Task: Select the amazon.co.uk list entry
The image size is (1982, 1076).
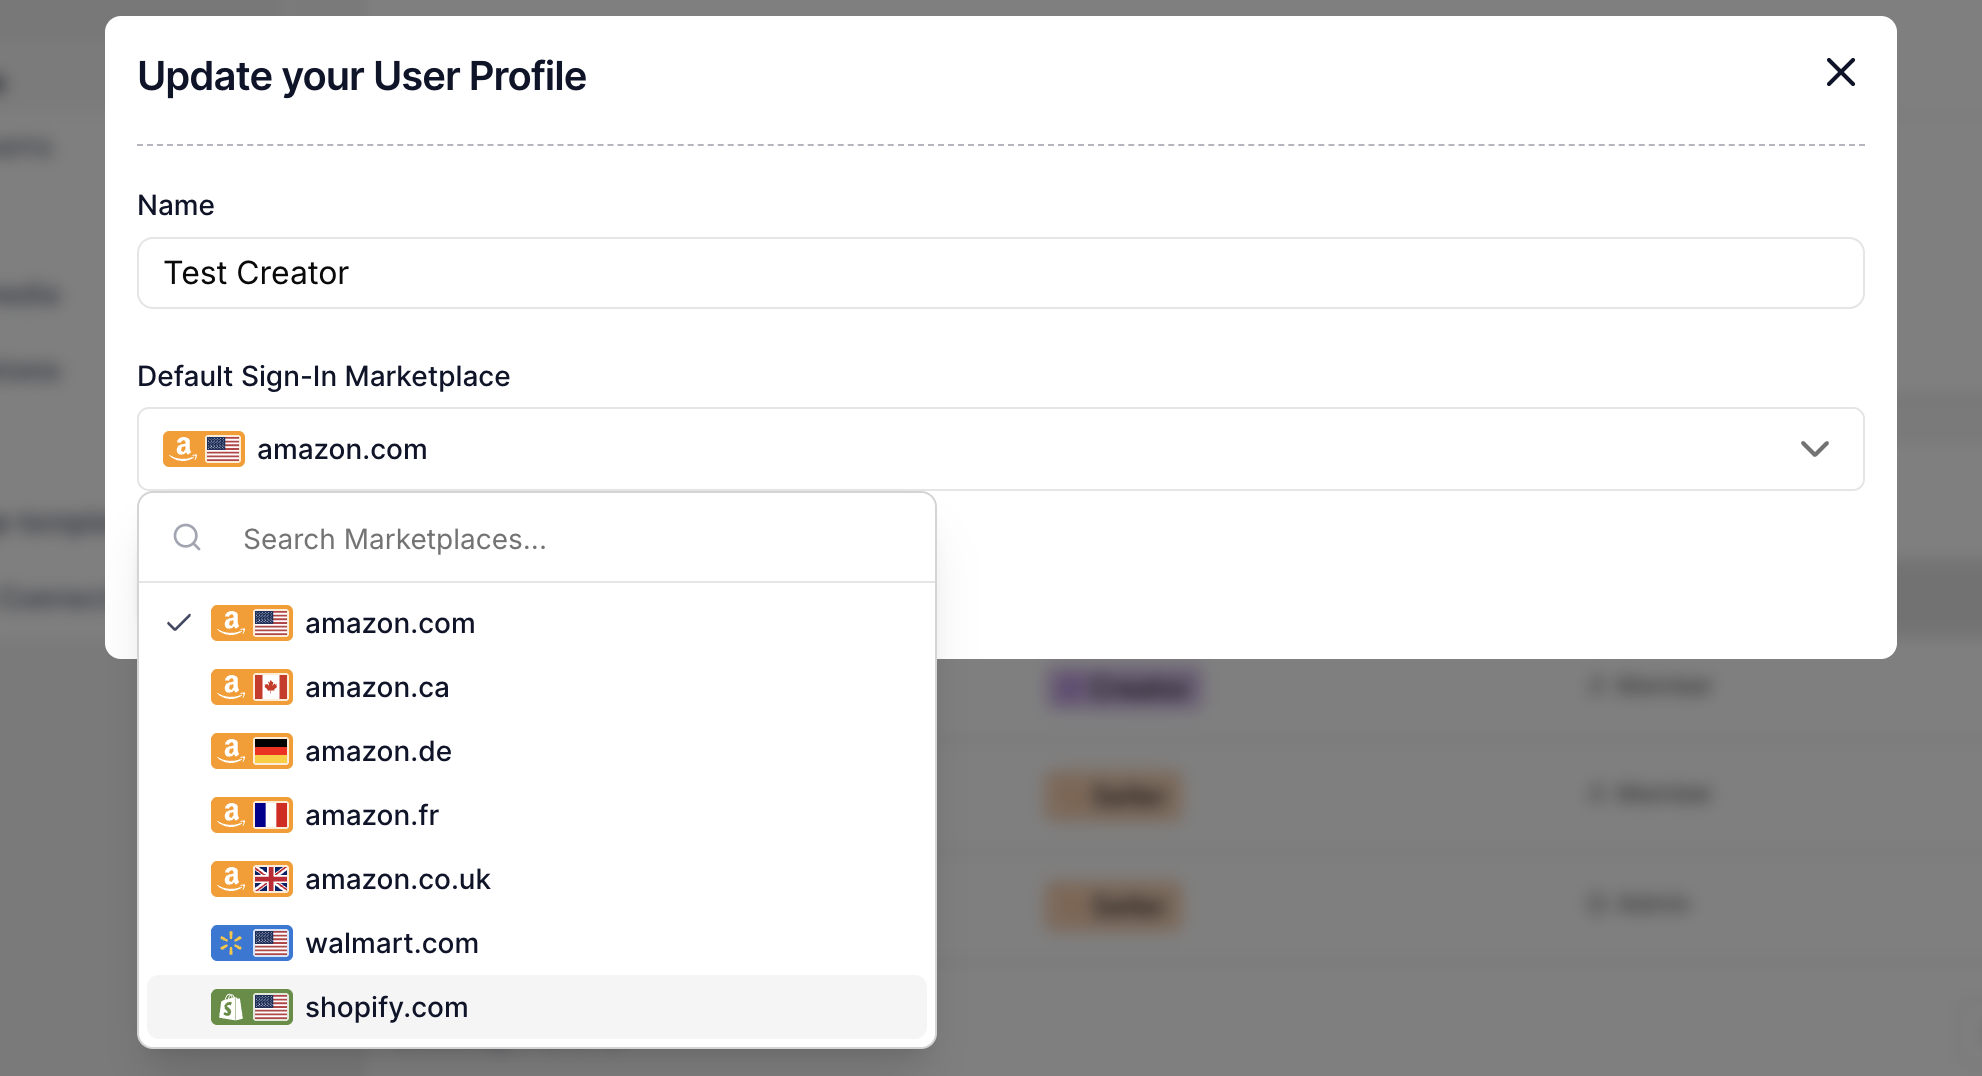Action: coord(397,879)
